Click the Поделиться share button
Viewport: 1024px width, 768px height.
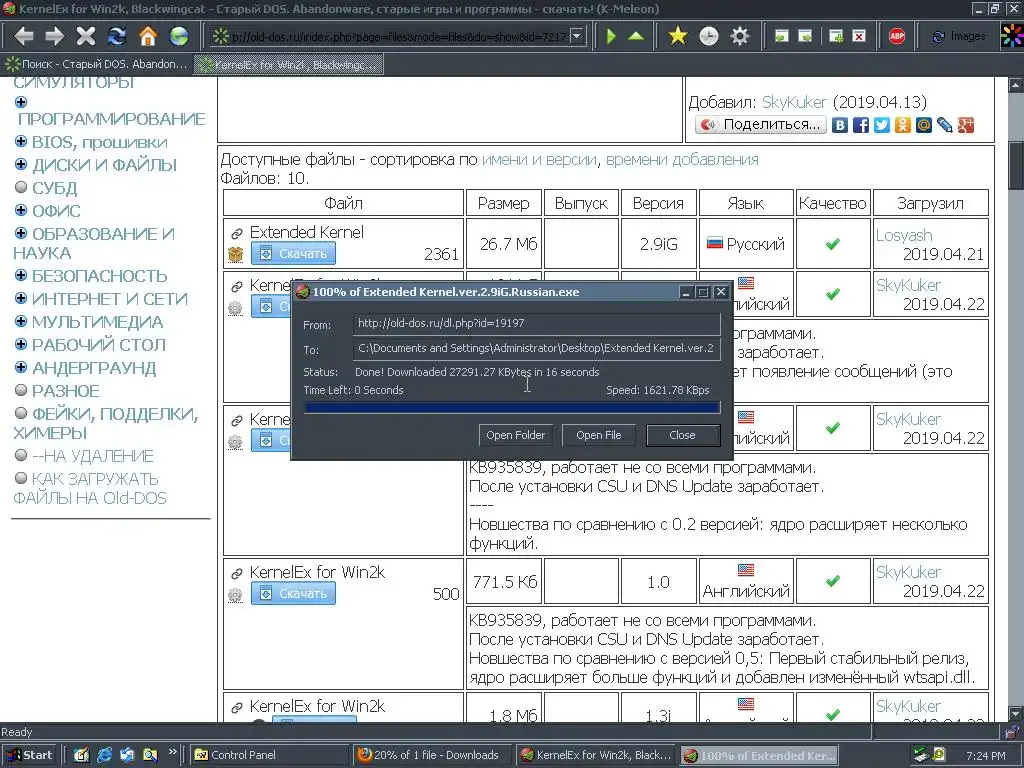[x=761, y=125]
